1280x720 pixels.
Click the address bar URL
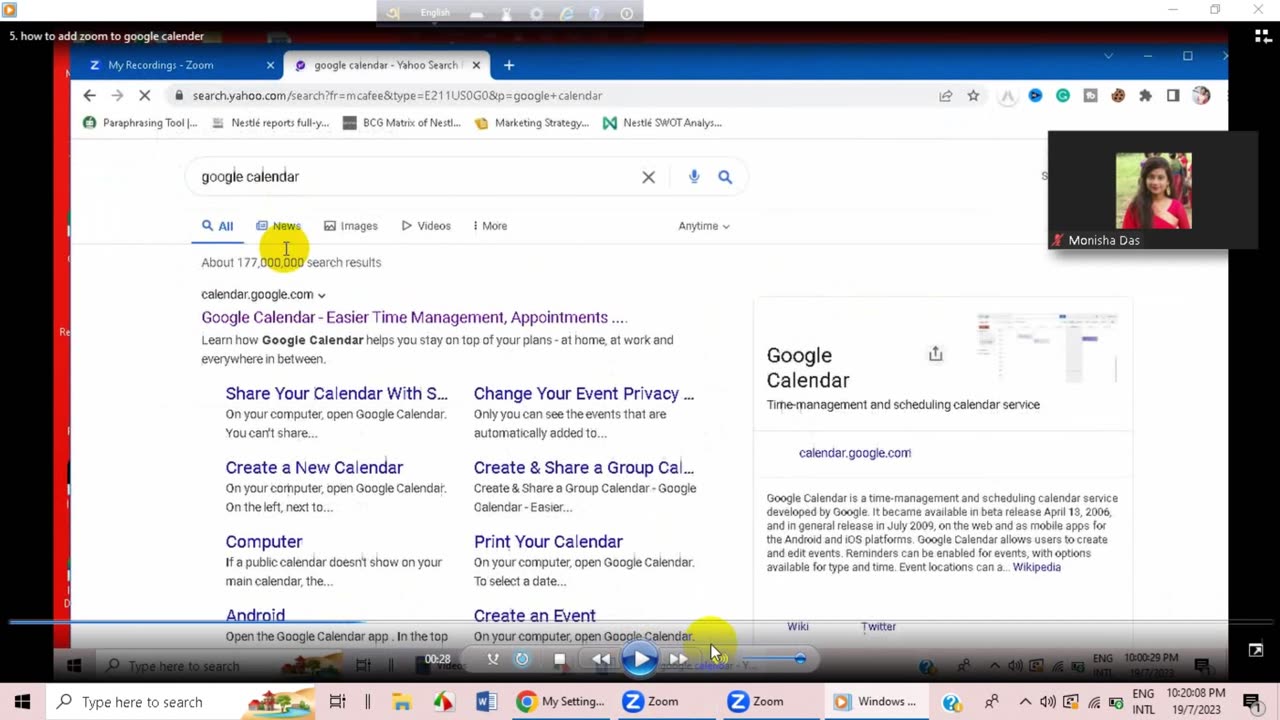397,95
